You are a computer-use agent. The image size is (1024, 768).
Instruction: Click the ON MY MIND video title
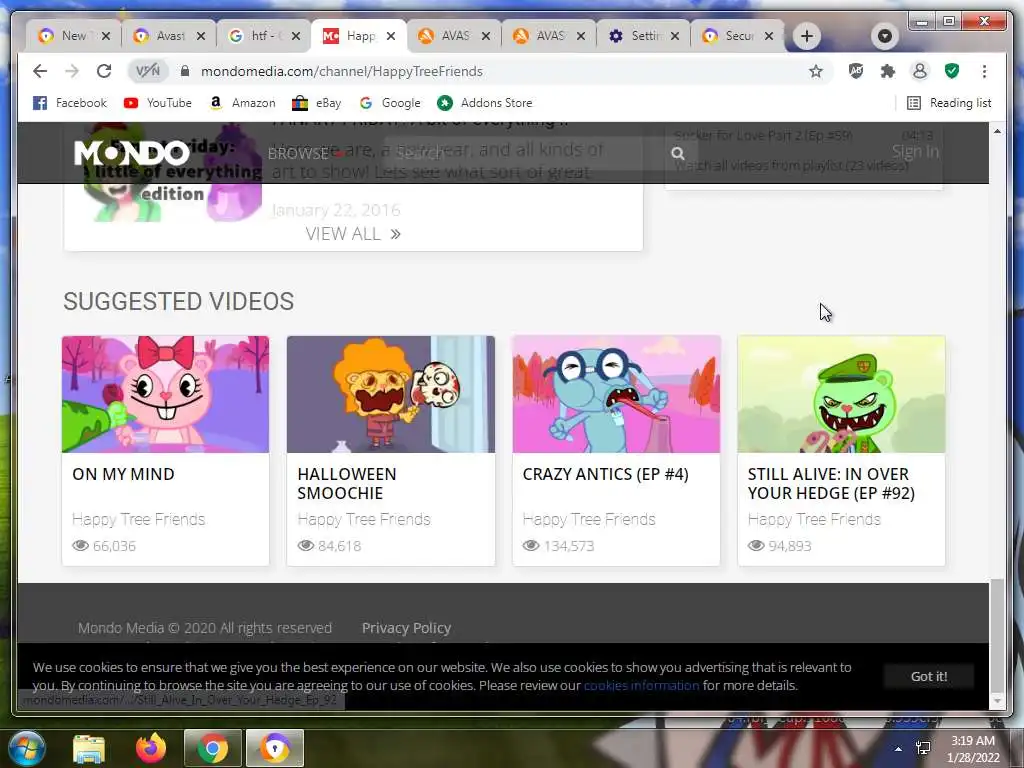coord(123,474)
